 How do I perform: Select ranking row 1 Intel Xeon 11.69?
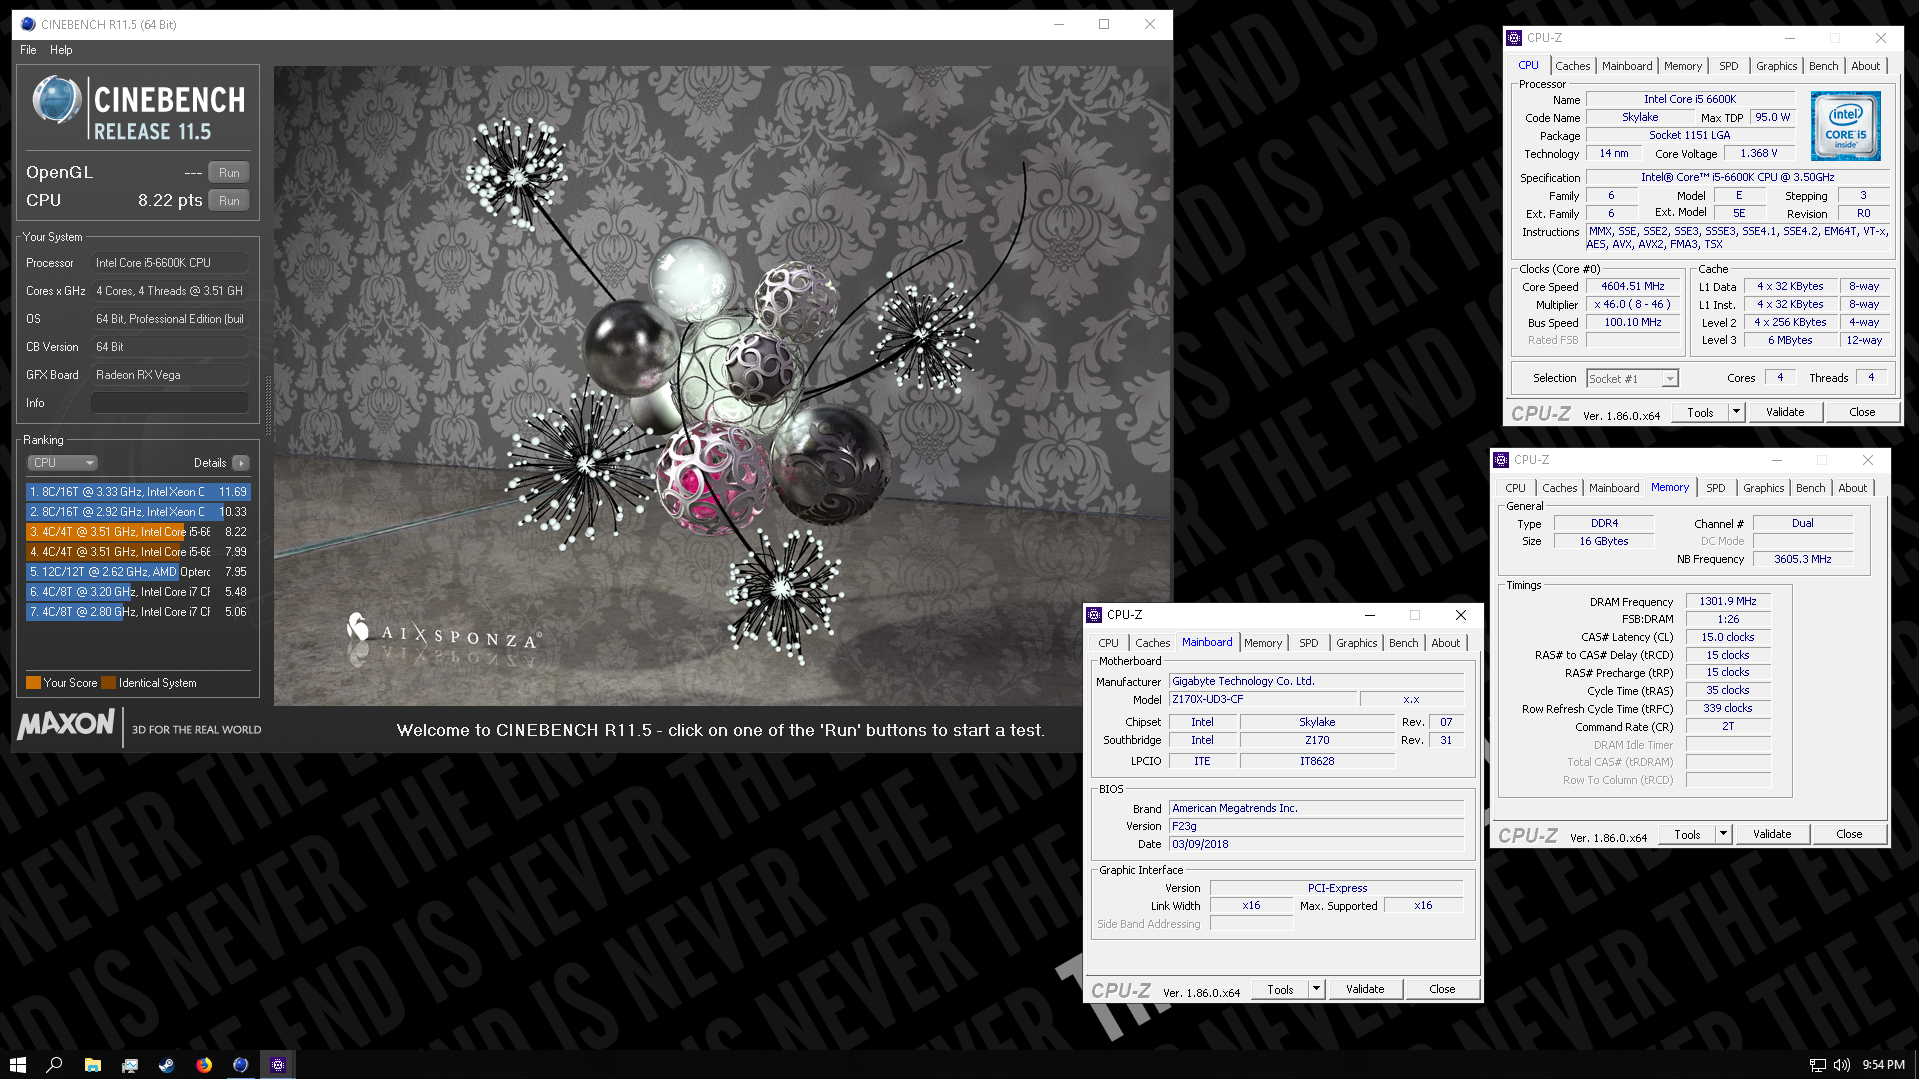point(138,492)
